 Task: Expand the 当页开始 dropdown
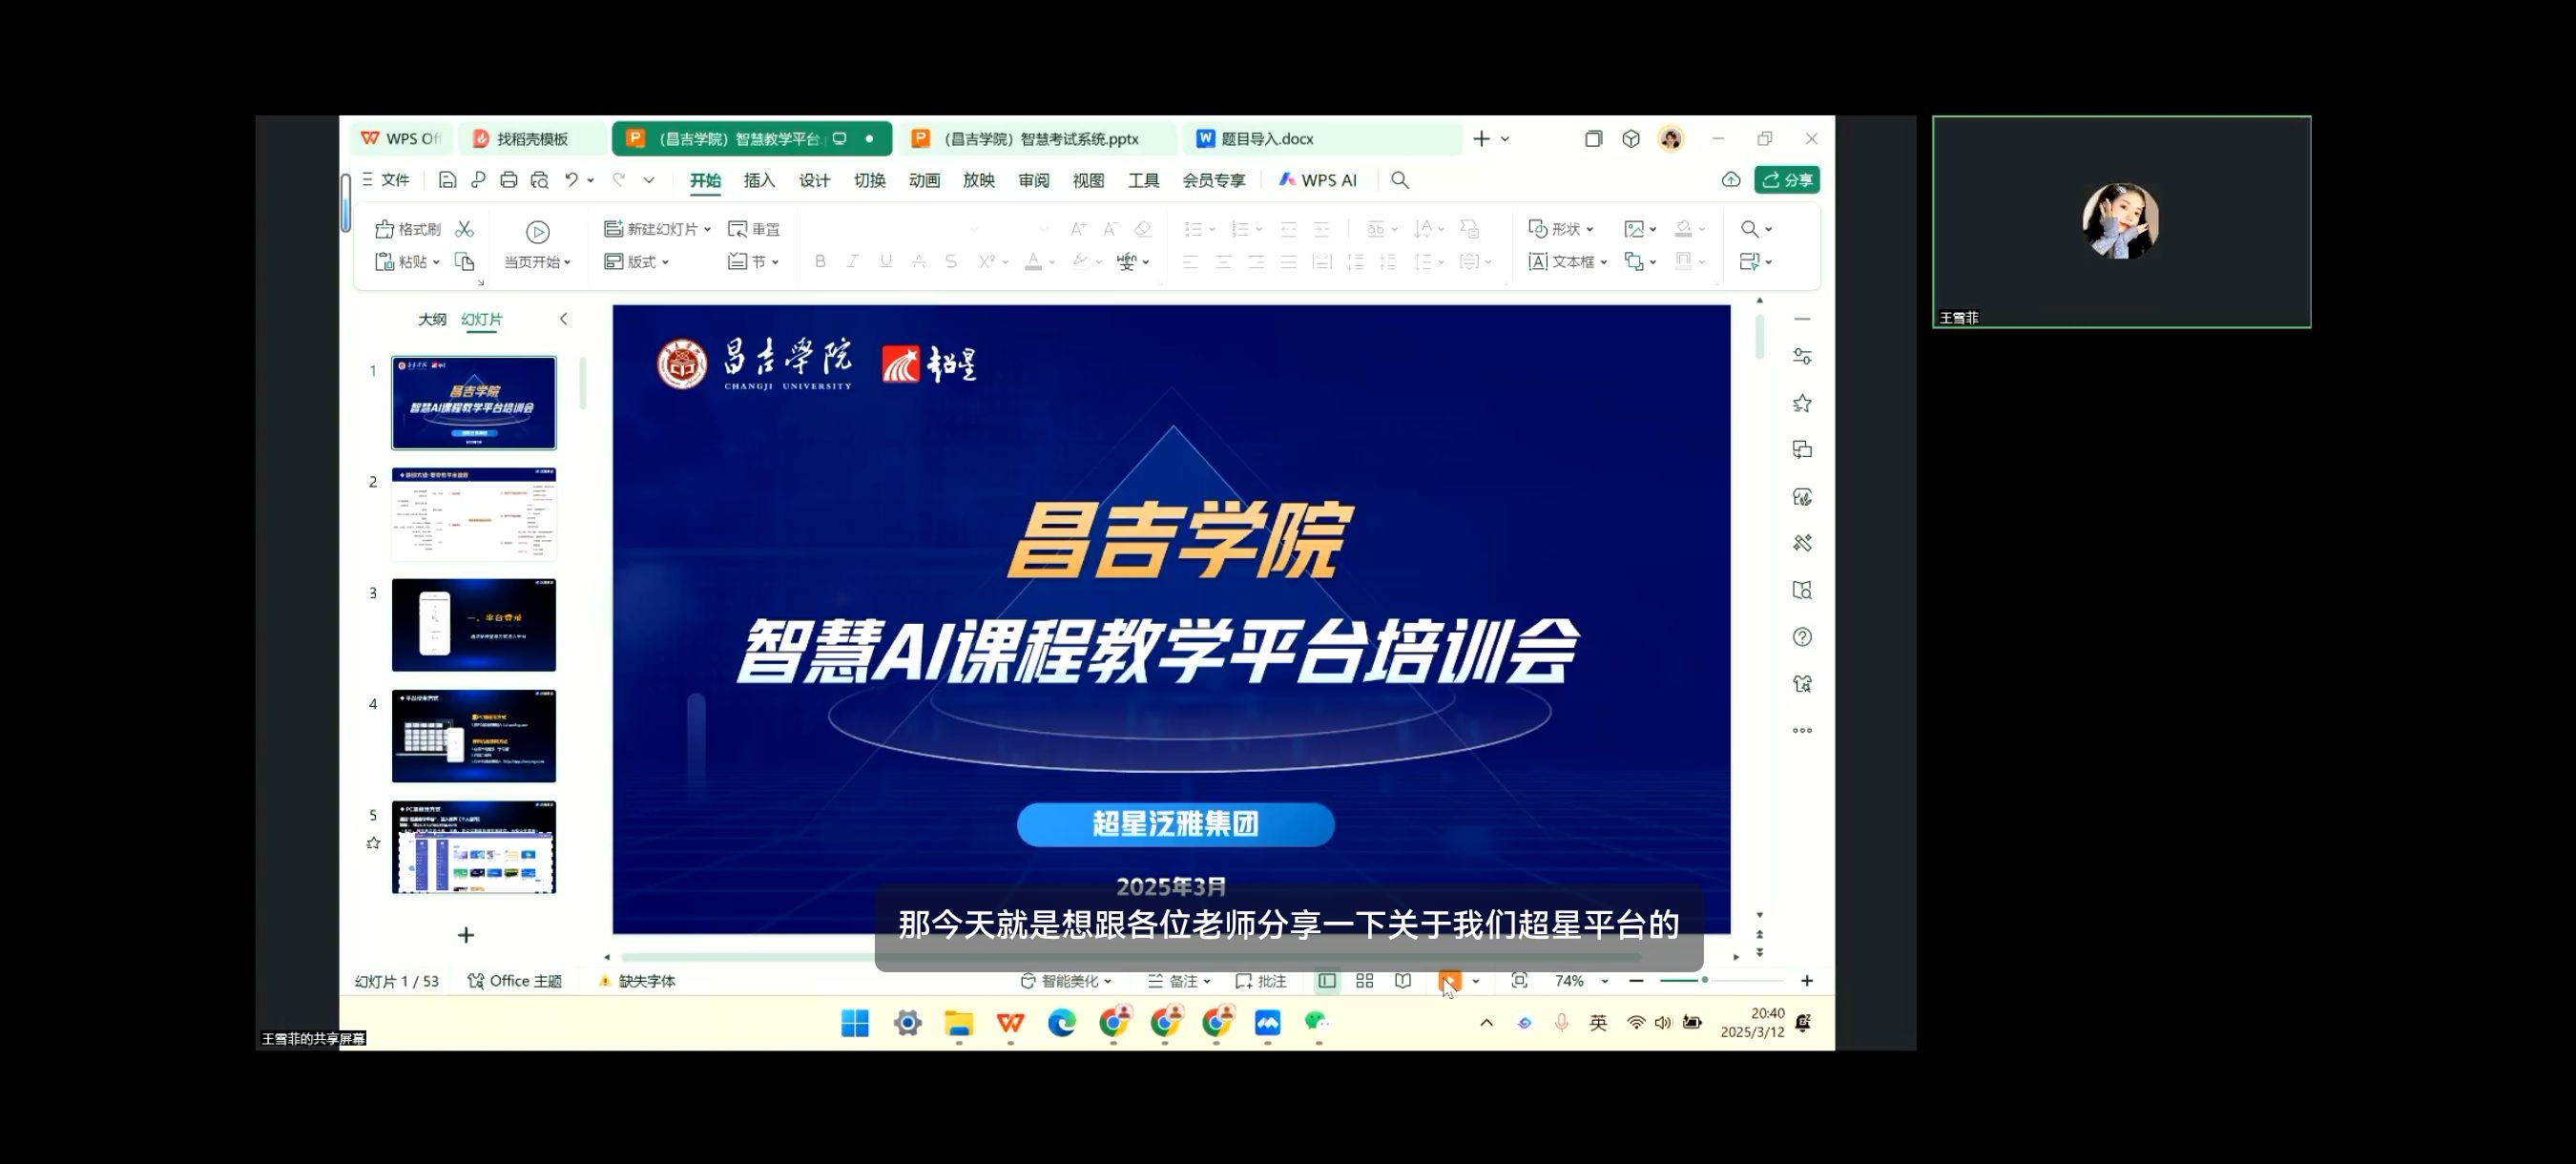click(567, 262)
